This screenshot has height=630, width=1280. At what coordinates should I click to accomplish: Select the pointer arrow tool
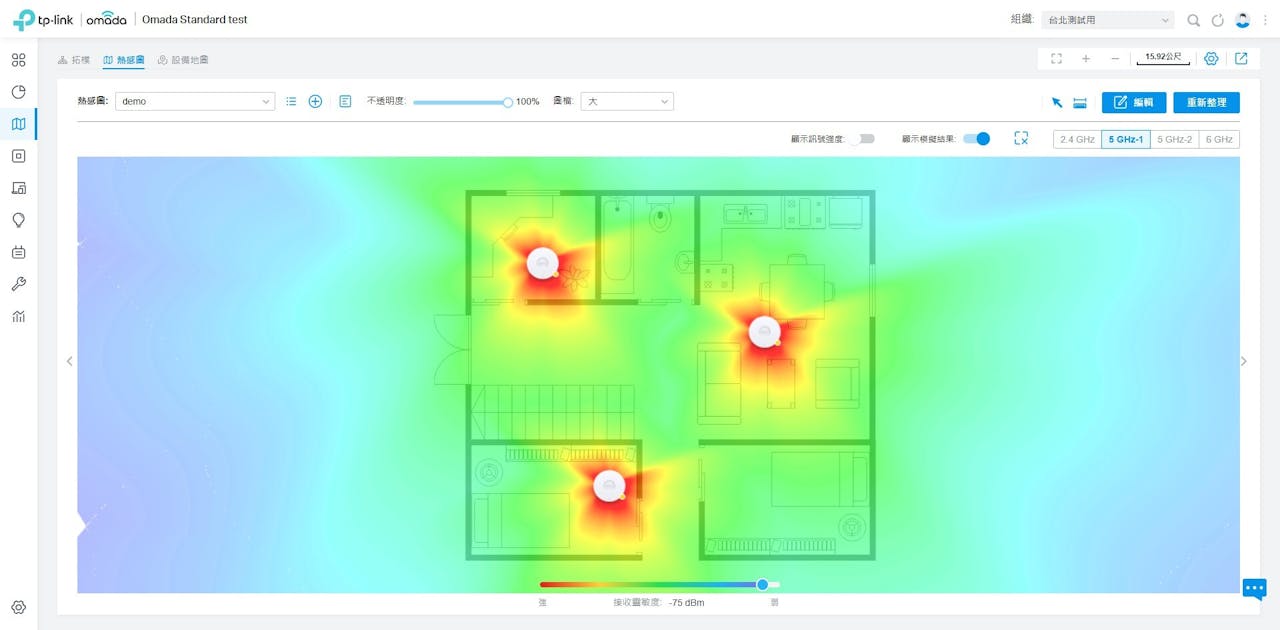coord(1057,102)
